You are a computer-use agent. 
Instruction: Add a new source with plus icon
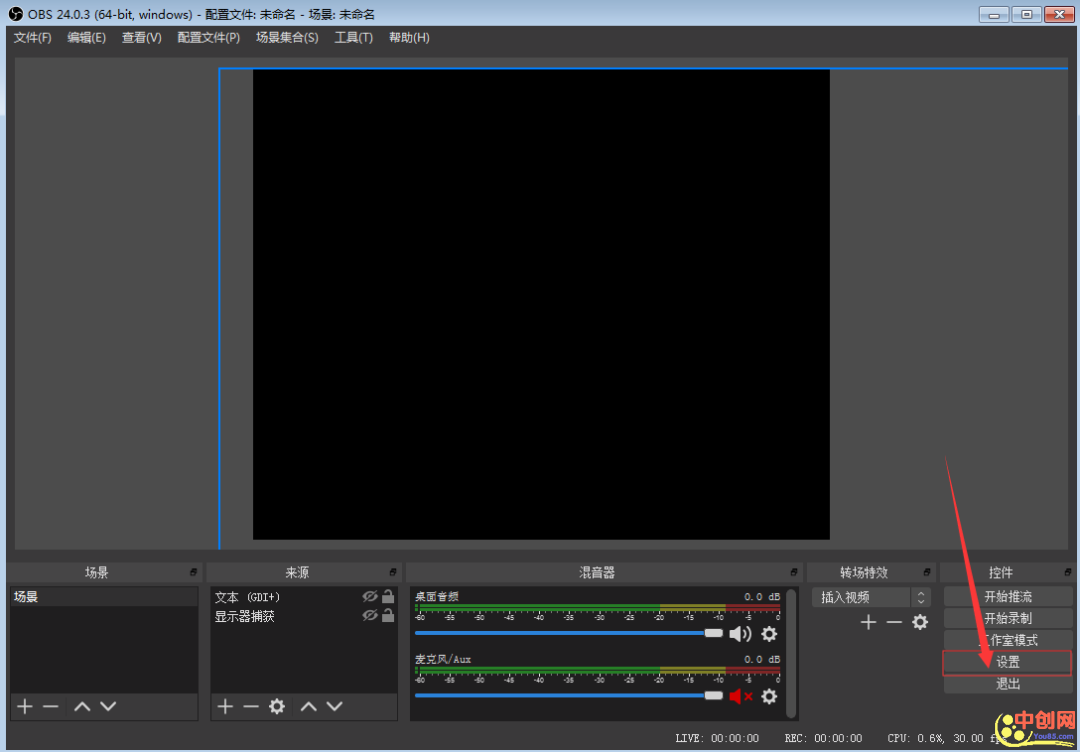tap(225, 706)
